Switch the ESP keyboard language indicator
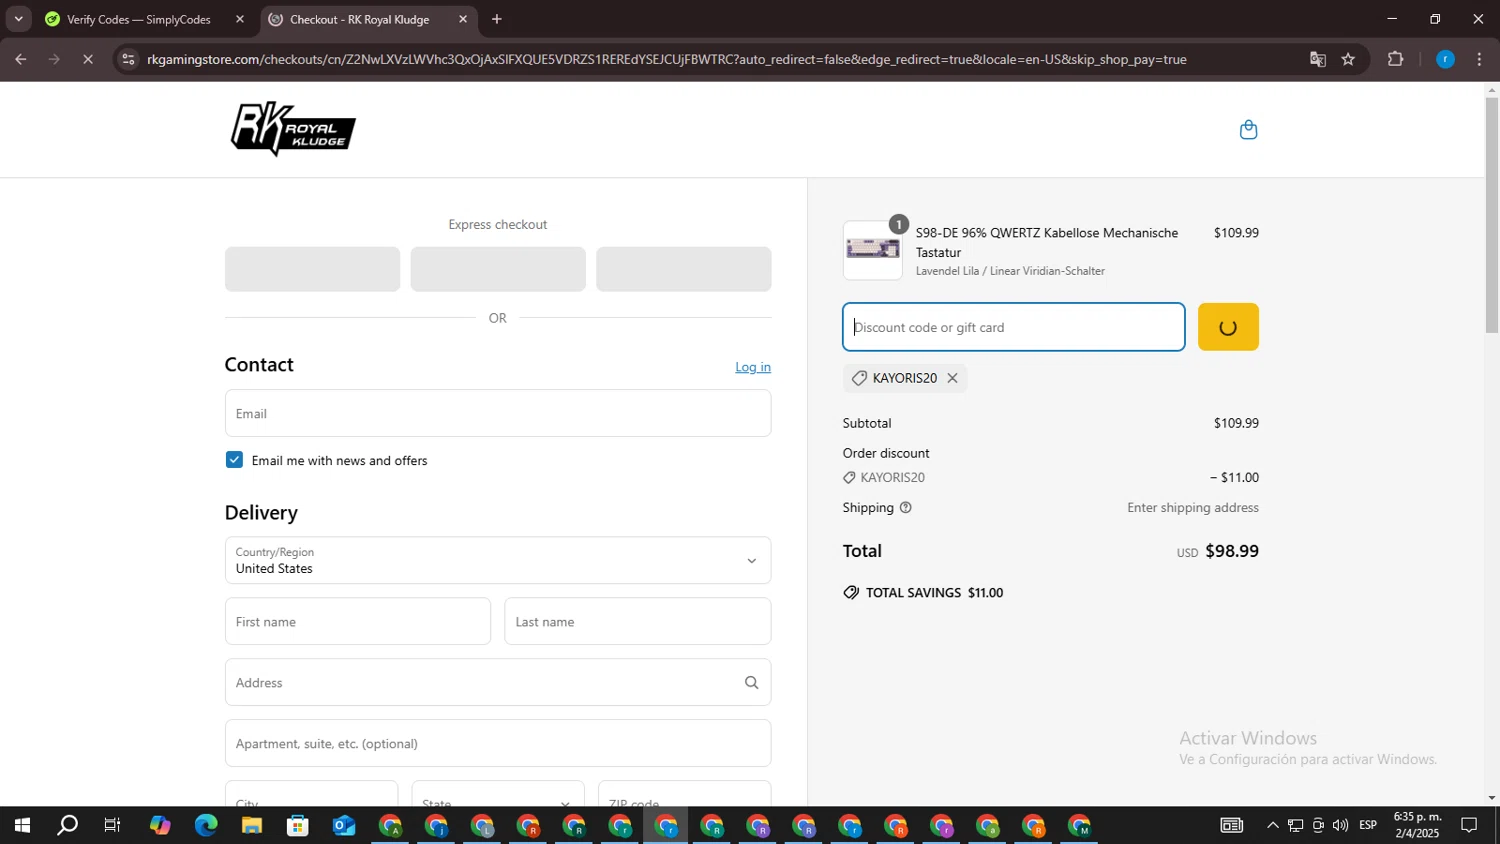Screen dimensions: 1500x844 pyautogui.click(x=1368, y=826)
